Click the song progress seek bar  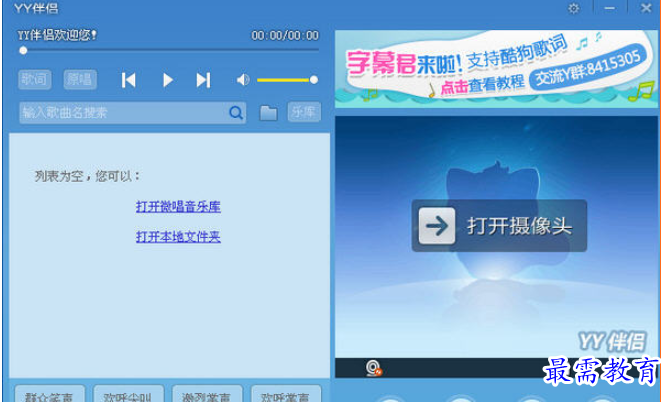(169, 50)
